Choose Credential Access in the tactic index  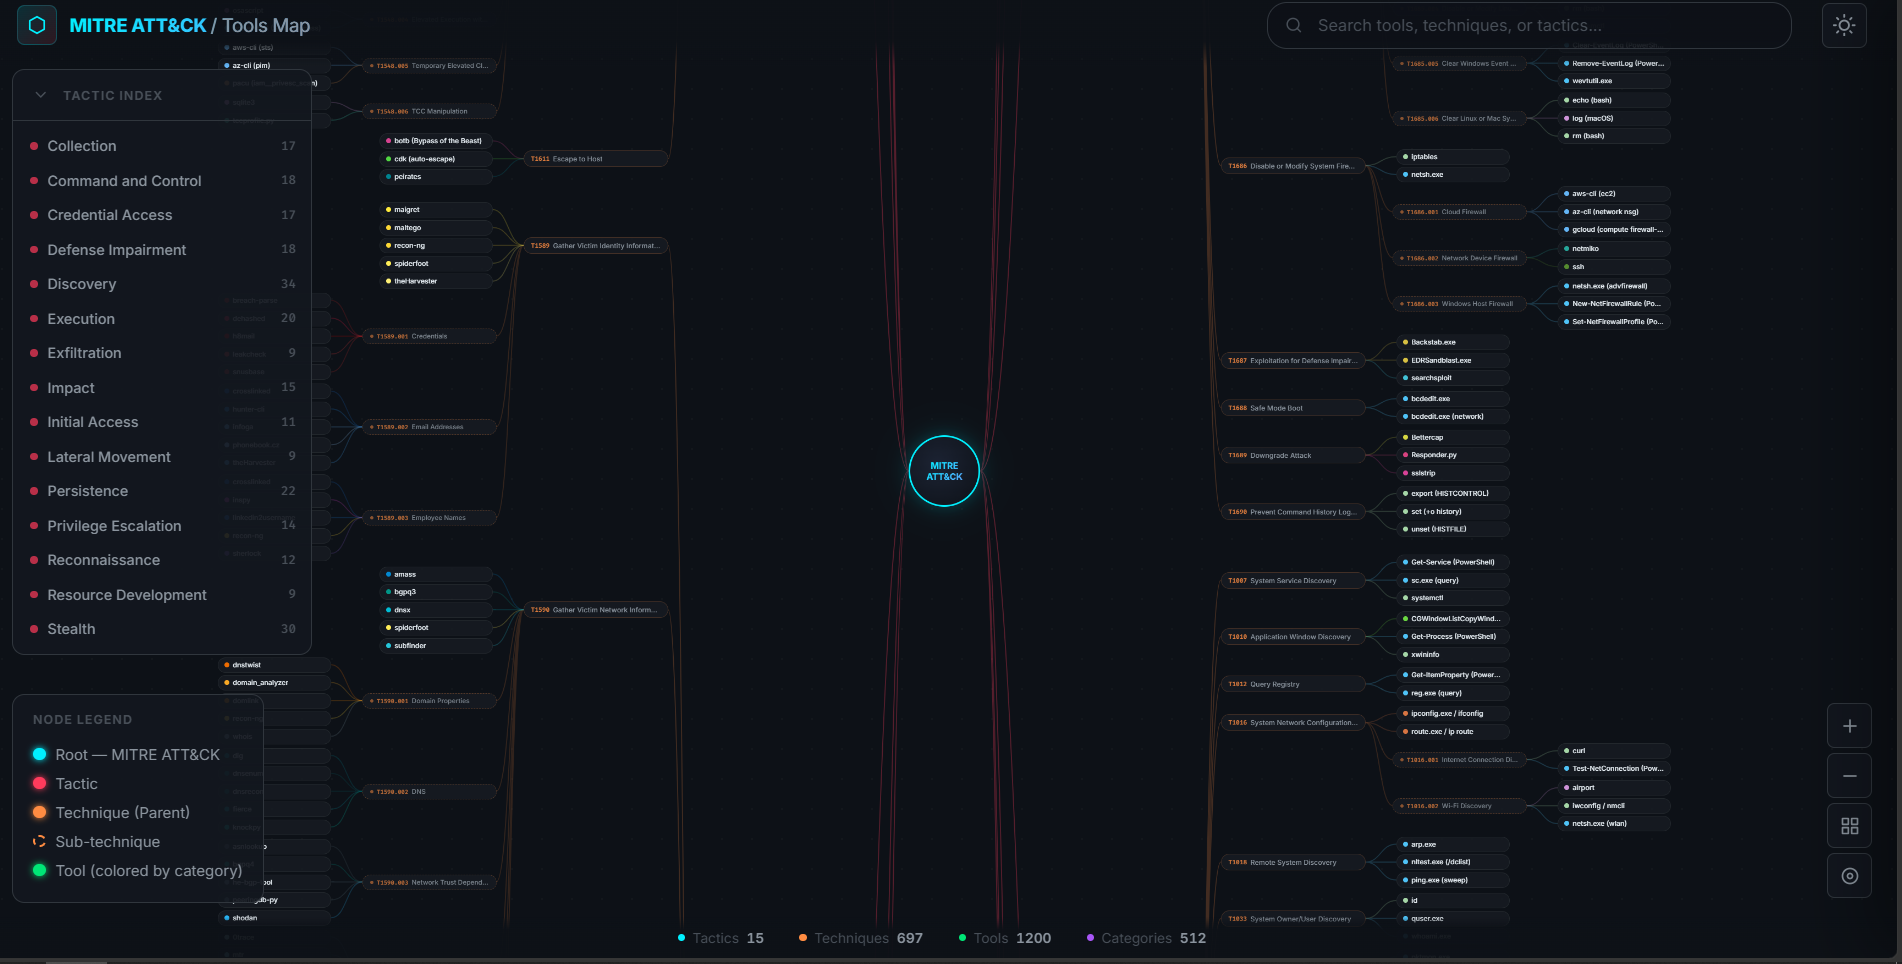[x=162, y=215]
